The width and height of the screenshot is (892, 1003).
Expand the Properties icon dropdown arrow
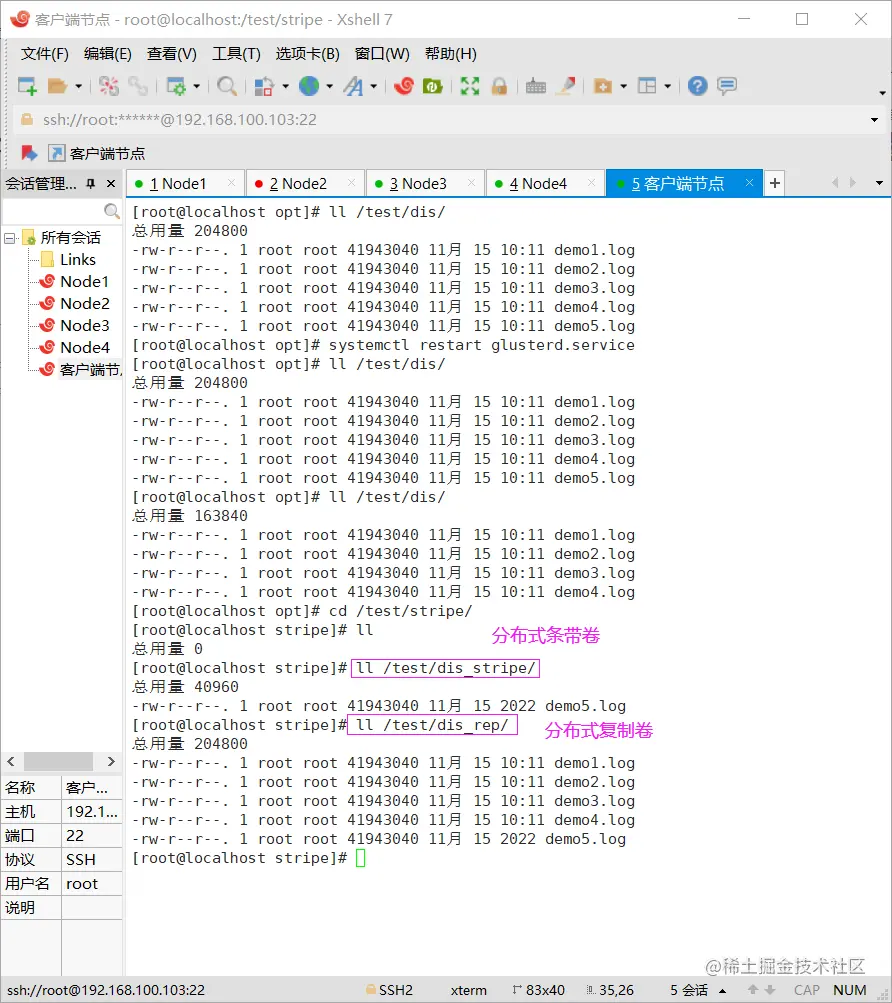196,86
